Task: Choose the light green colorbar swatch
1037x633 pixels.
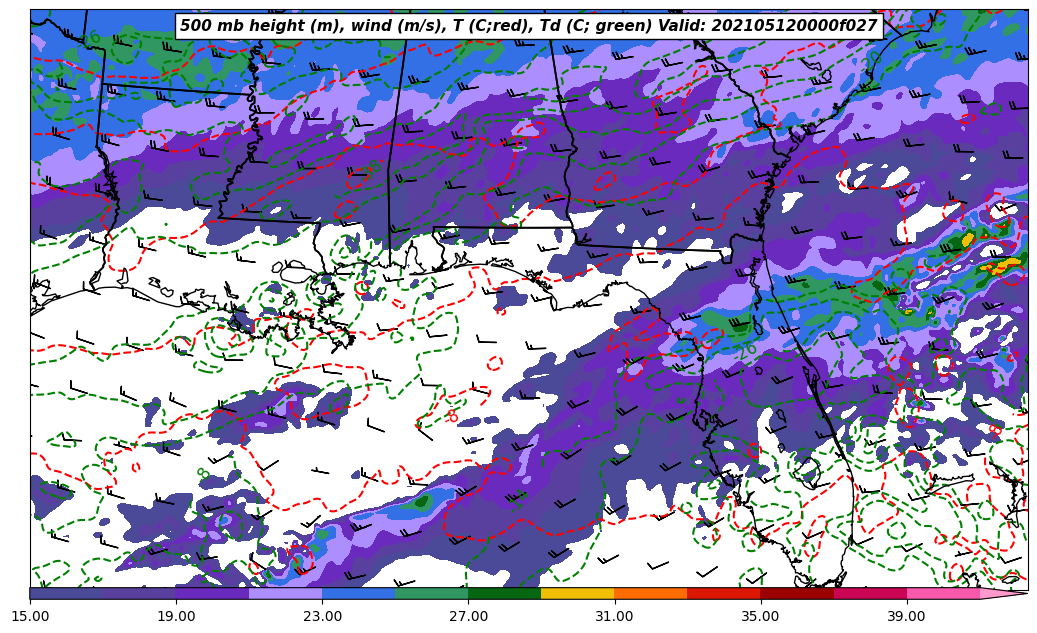Action: (431, 593)
